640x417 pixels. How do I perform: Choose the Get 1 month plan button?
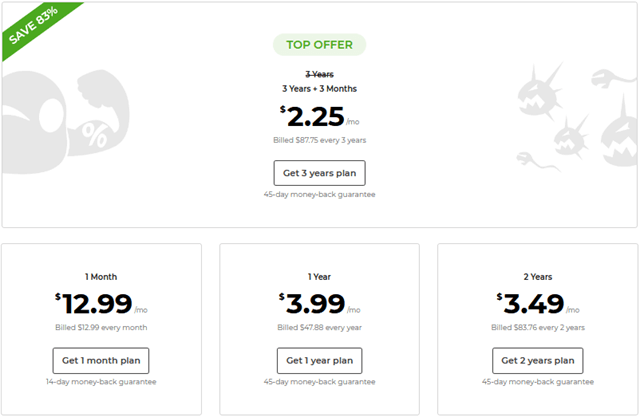point(101,360)
